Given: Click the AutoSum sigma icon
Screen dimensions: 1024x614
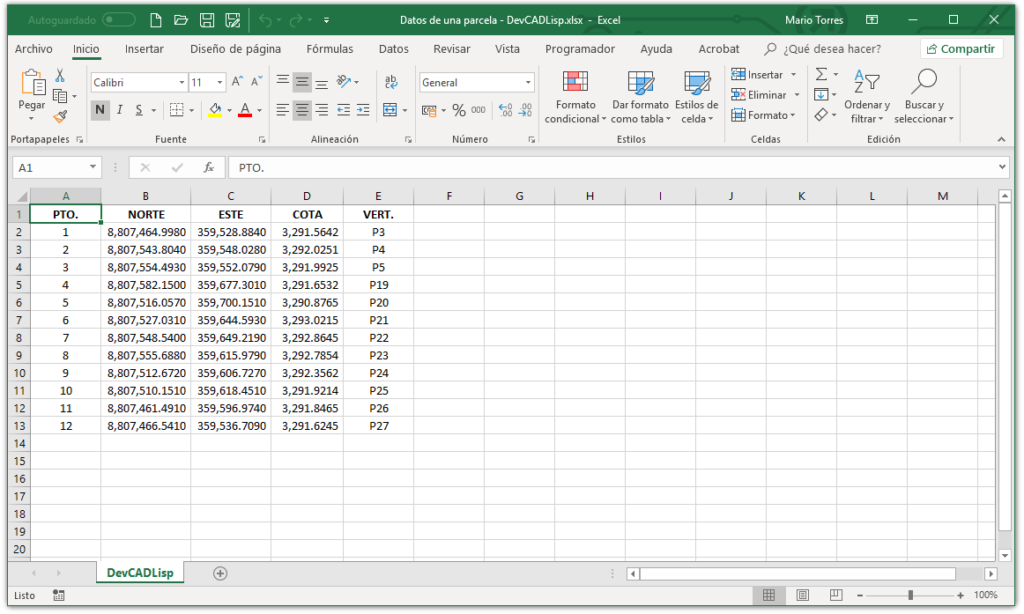Looking at the screenshot, I should click(821, 75).
